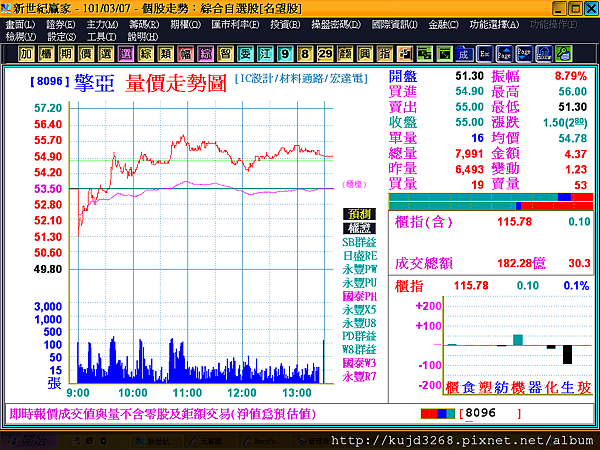Click the Home toolbar icon
This screenshot has width=600, height=450.
(544, 54)
